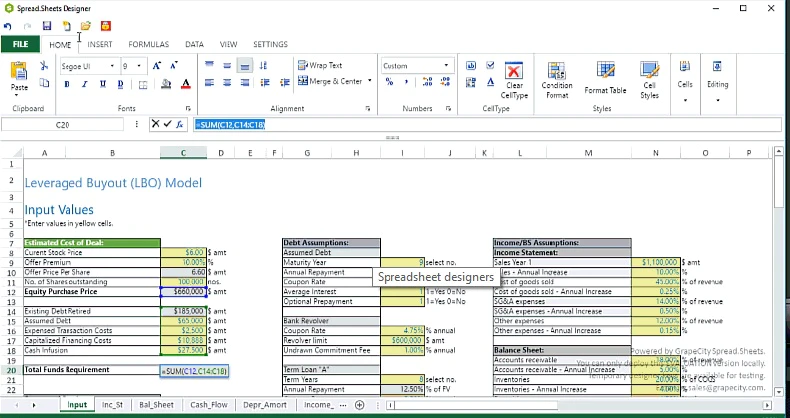This screenshot has height=418, width=790.
Task: Open the Custom number format dropdown
Action: [x=416, y=66]
